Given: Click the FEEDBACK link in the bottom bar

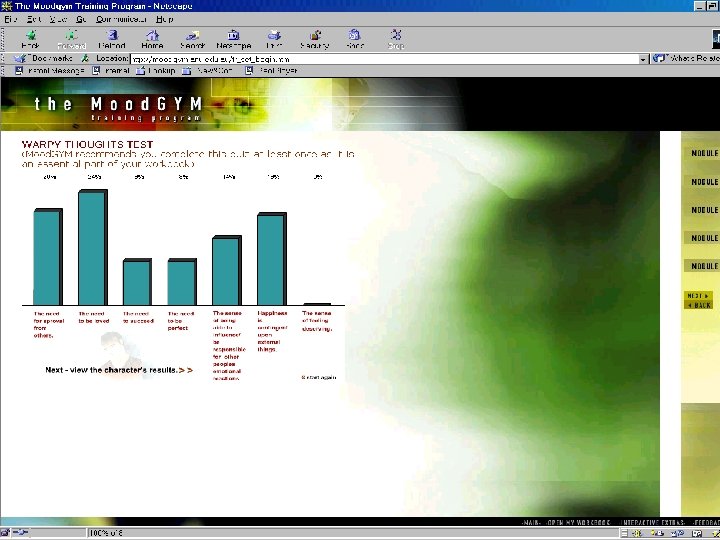Looking at the screenshot, I should 705,523.
